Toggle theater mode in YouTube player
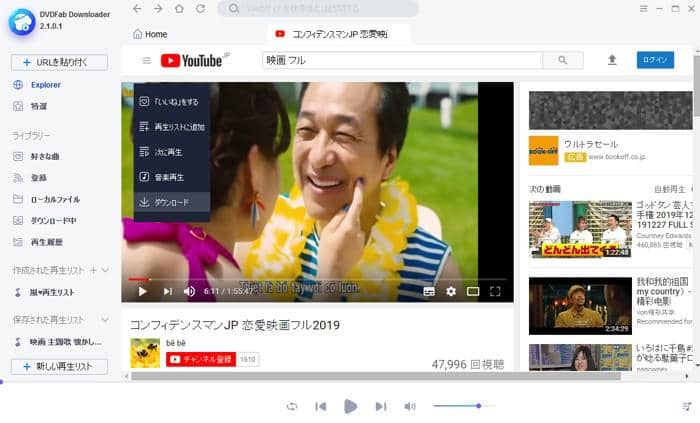 [473, 291]
